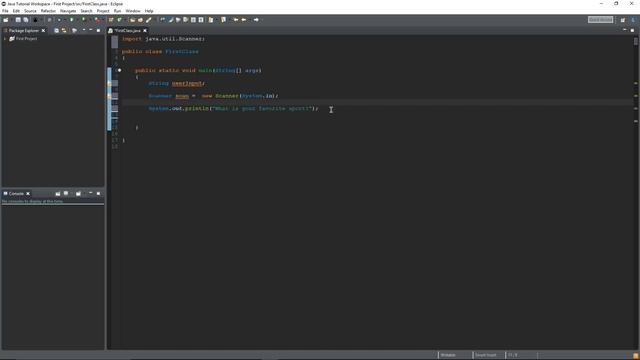Maximize the Package Explorer view
The image size is (640, 360).
coord(98,30)
